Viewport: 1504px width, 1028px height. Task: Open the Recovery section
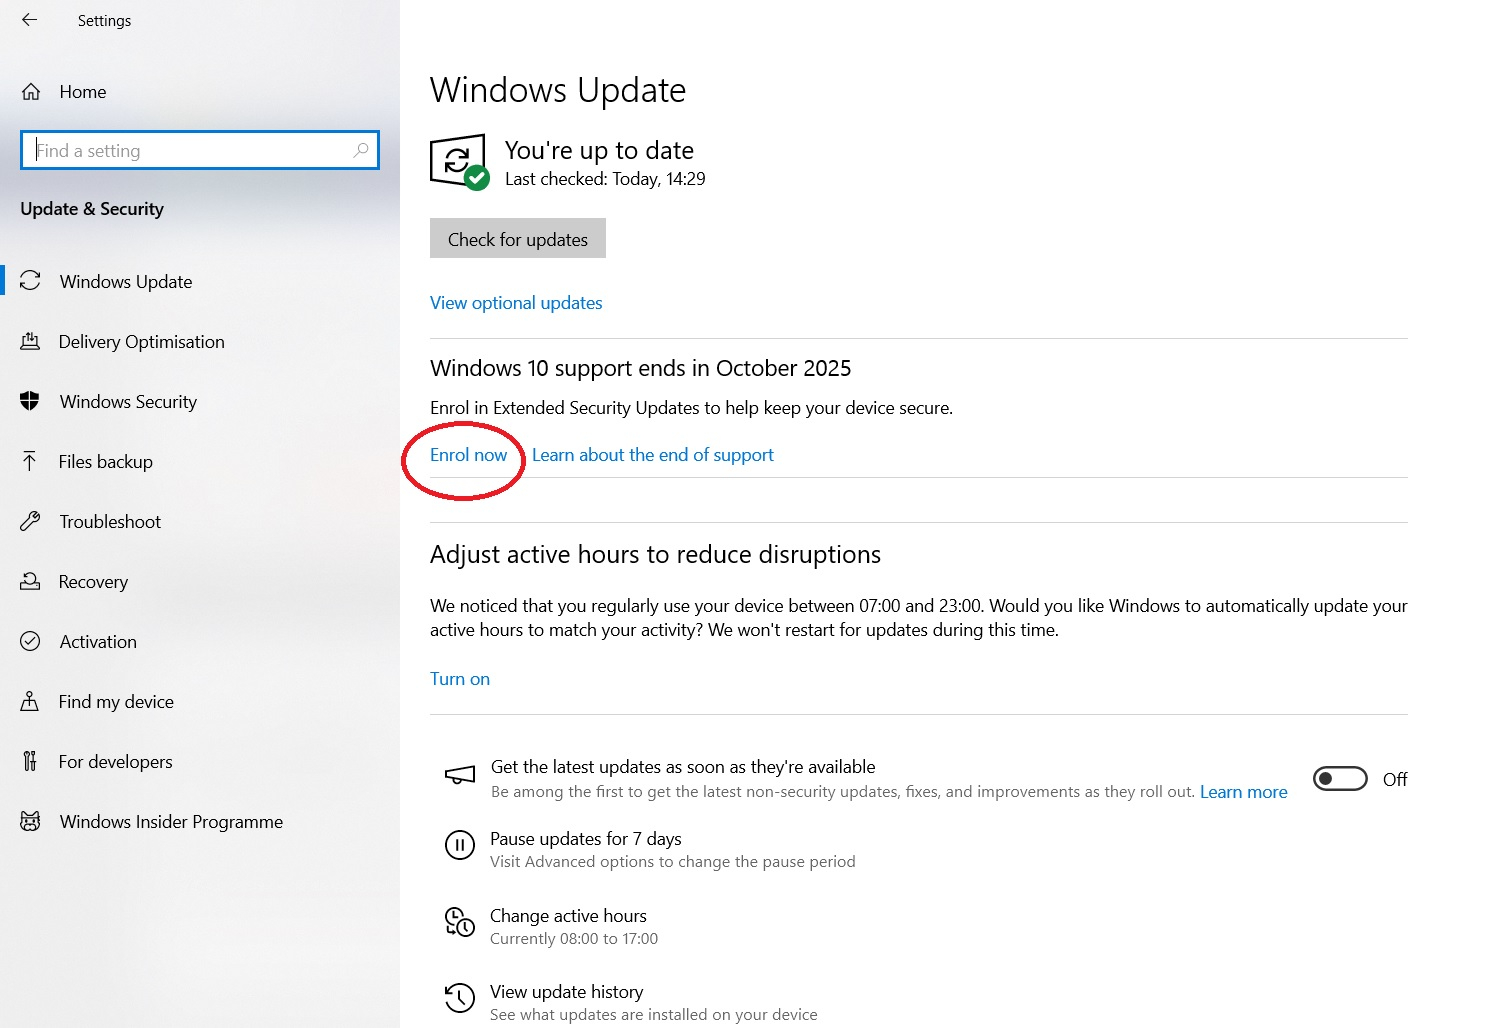pos(93,582)
